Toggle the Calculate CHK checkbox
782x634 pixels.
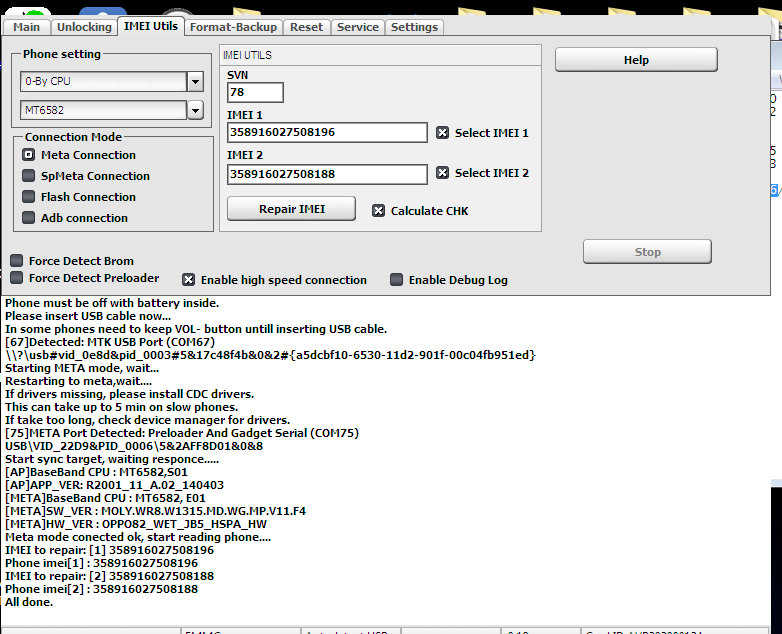pos(378,211)
